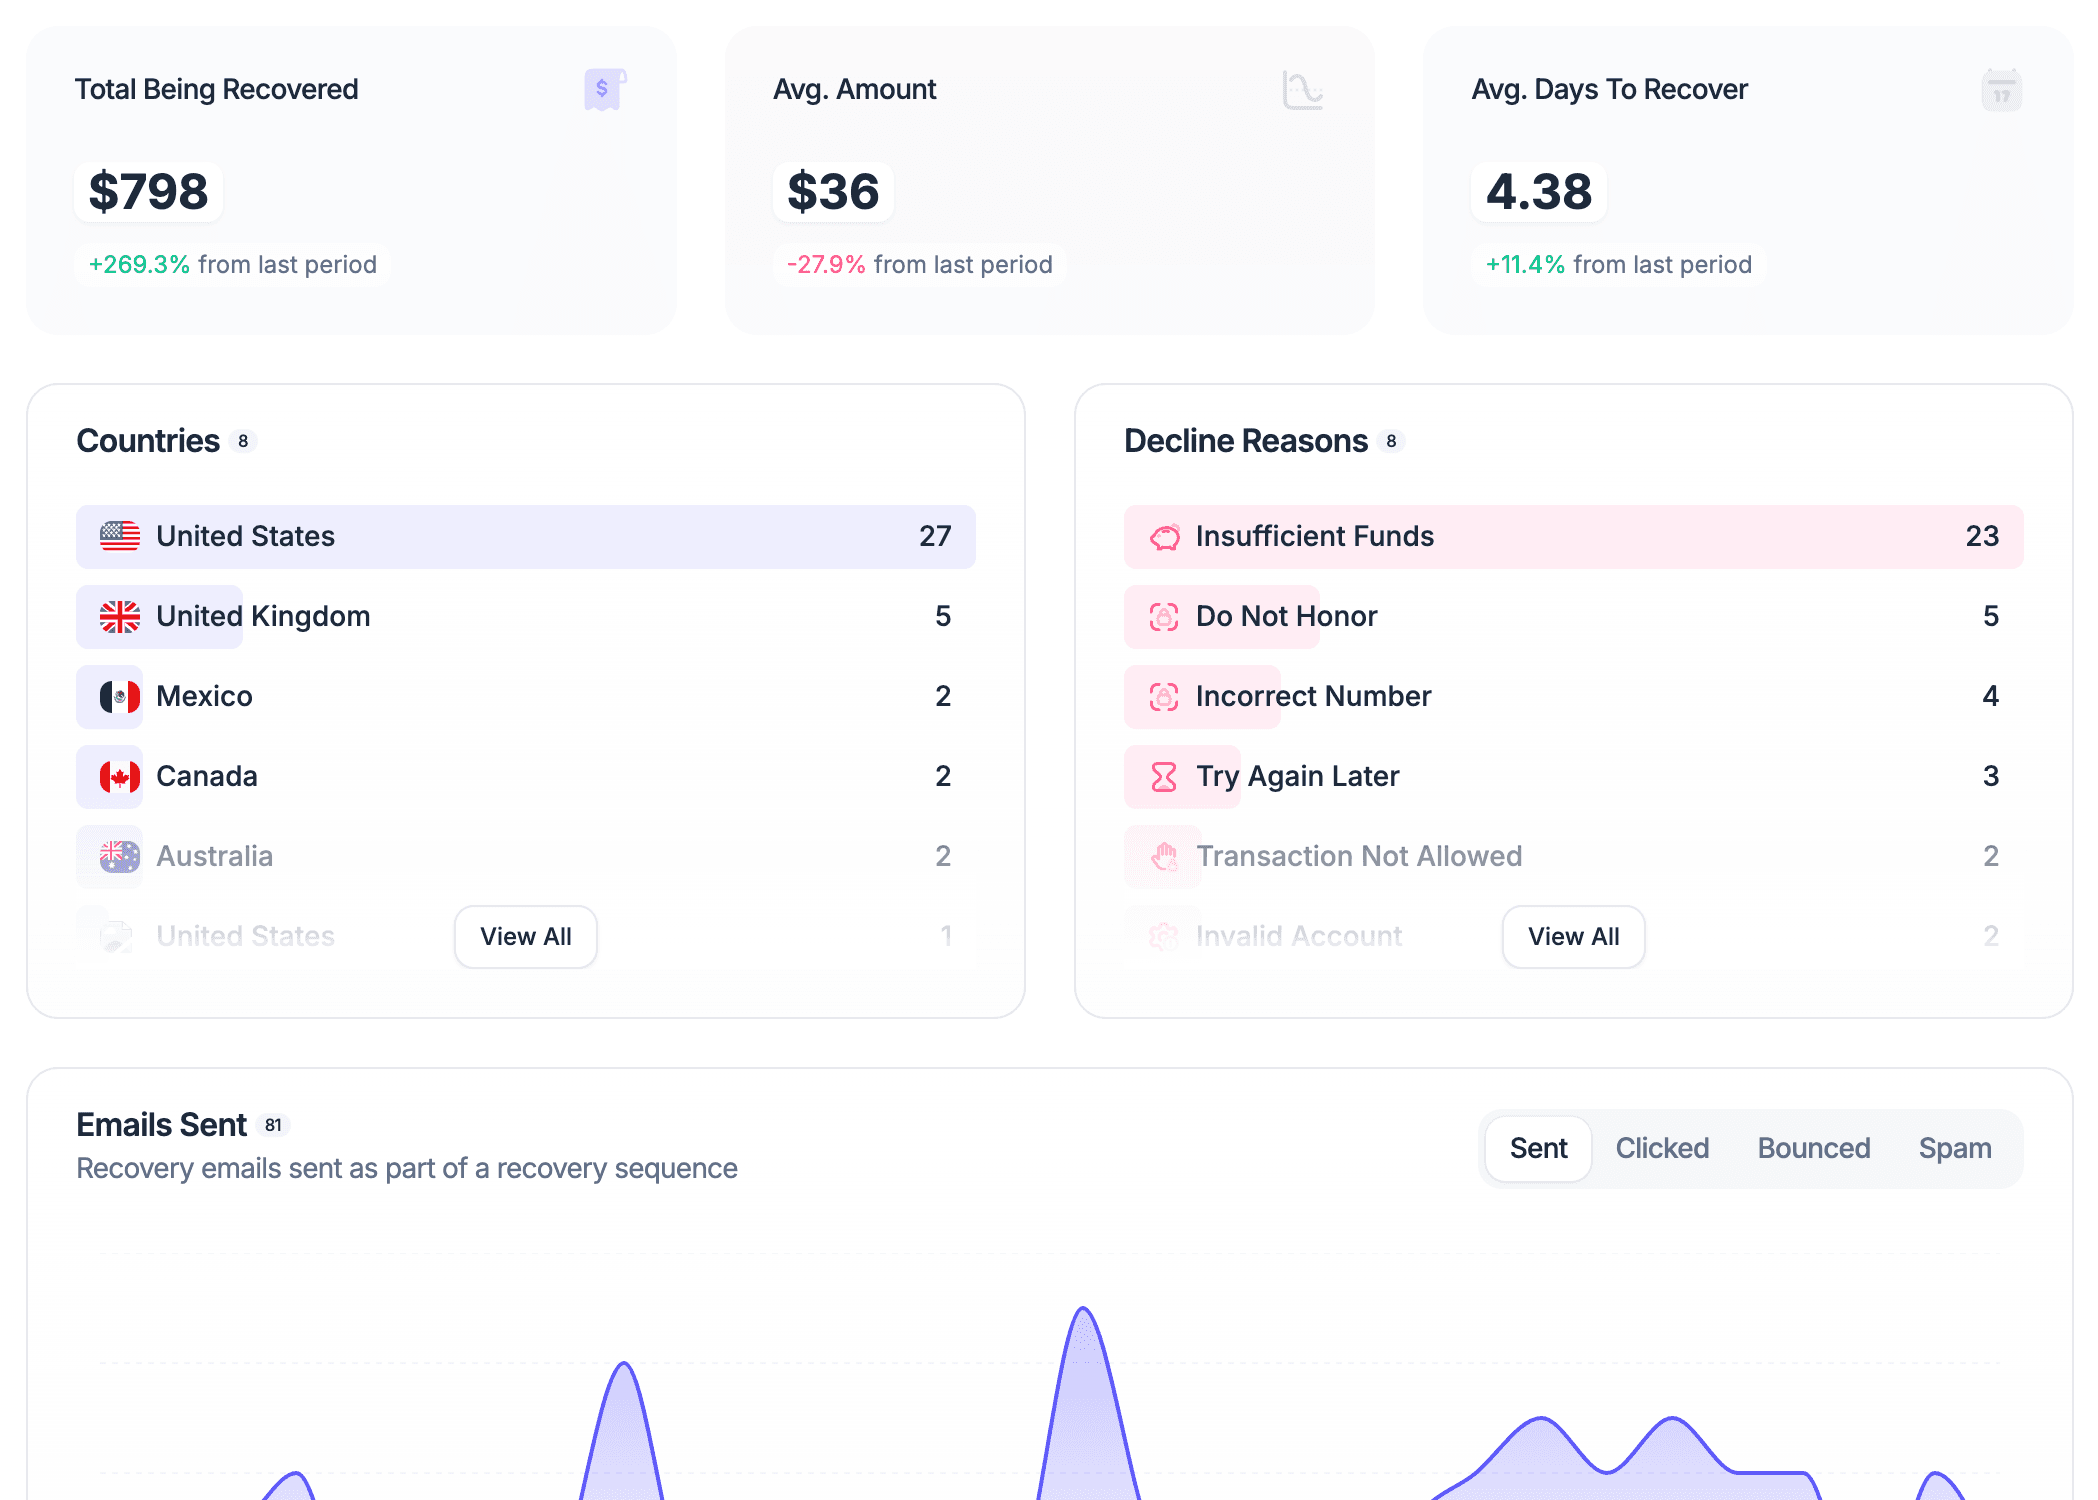Switch to the Clicked tab
The image size is (2098, 1500).
(1662, 1148)
